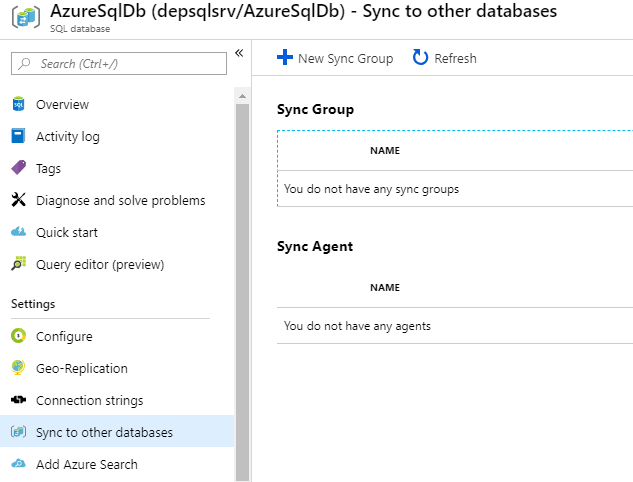This screenshot has height=482, width=633.
Task: Click the Sync Agent heading
Action: 315,246
